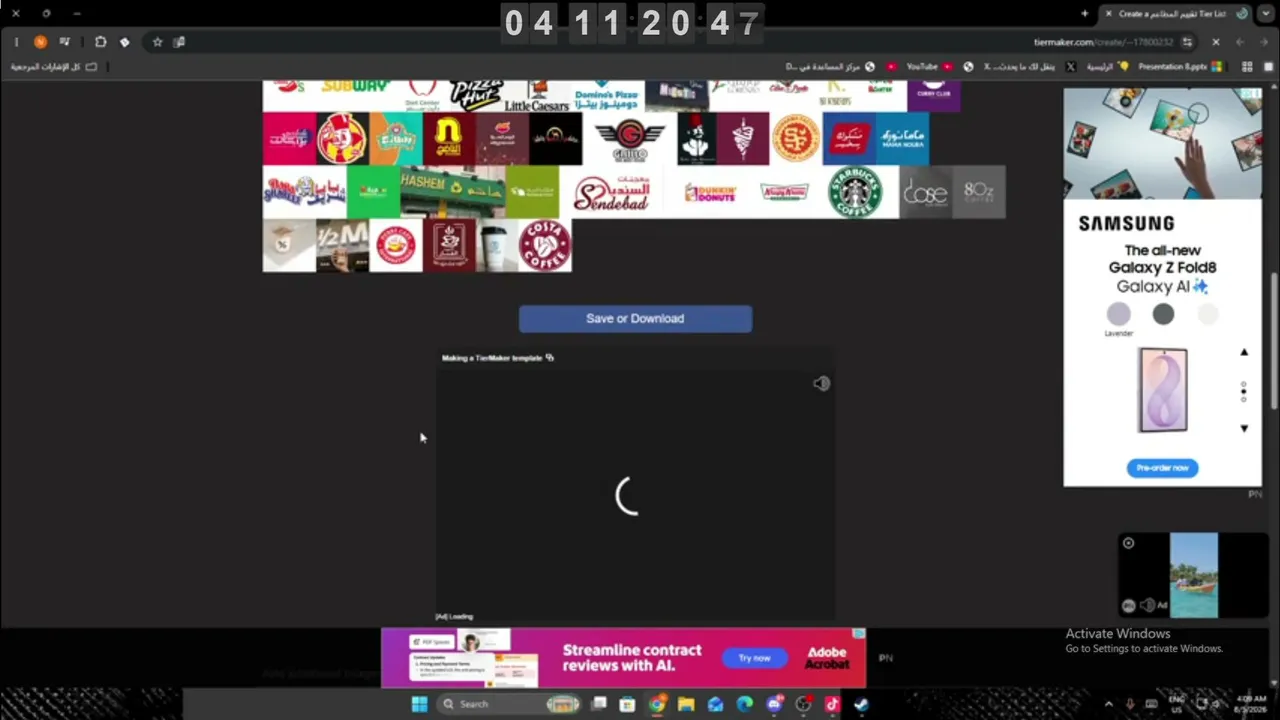
Task: Open the orange Chrome profile avatar
Action: pyautogui.click(x=40, y=42)
